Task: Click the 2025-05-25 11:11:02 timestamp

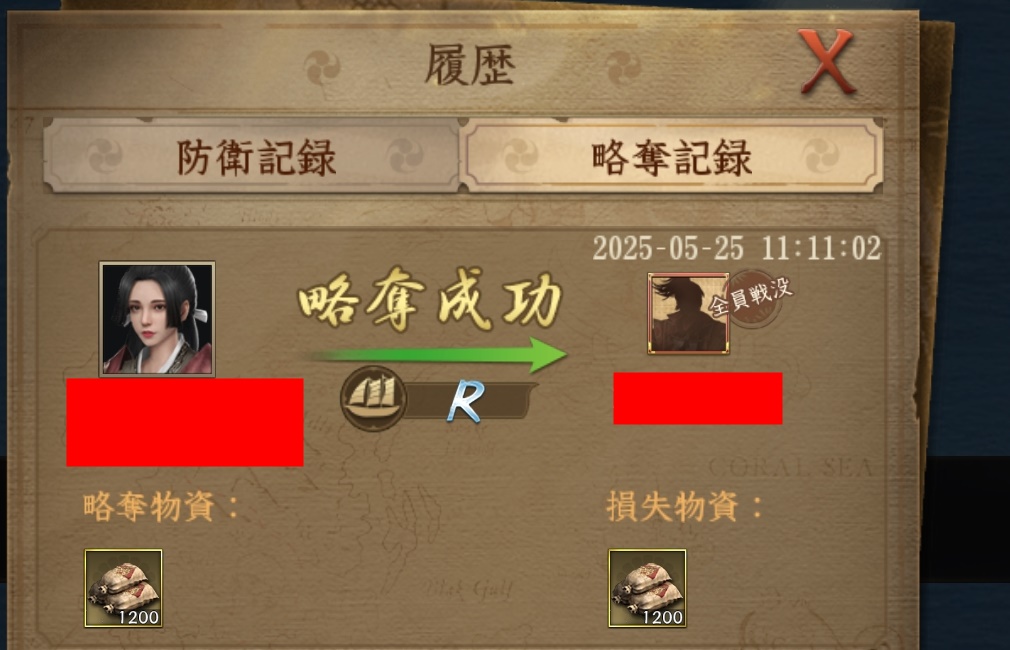Action: (x=736, y=248)
